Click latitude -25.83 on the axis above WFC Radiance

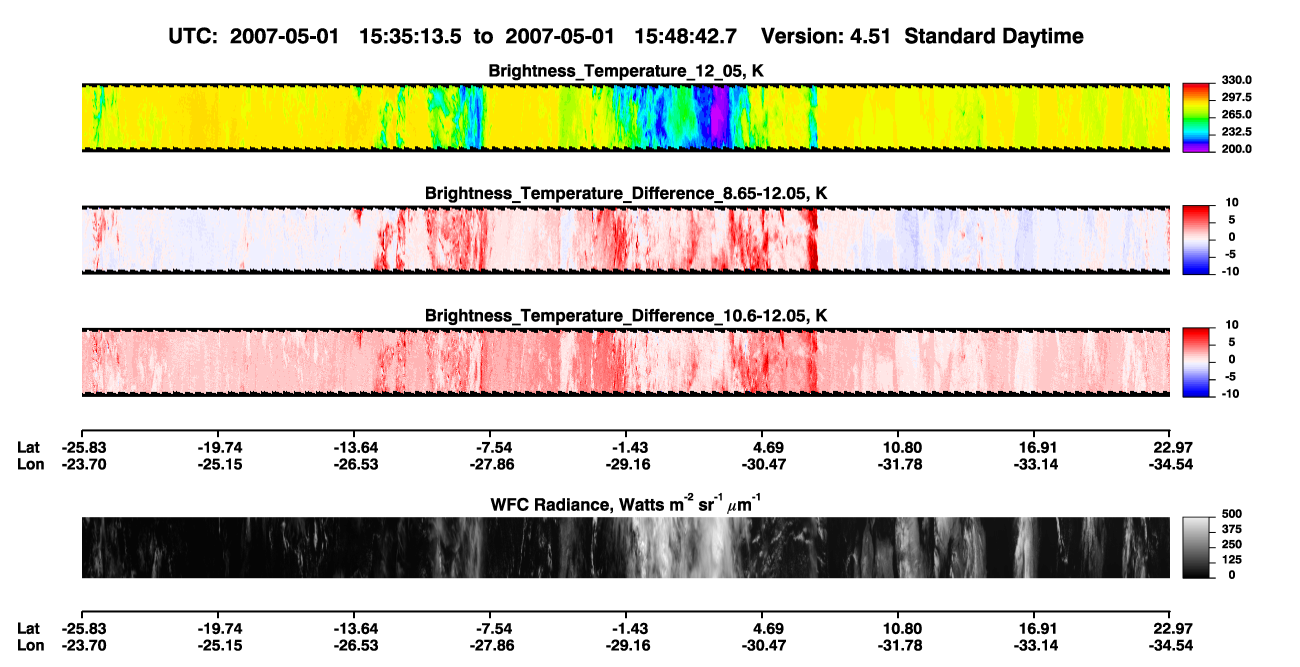pyautogui.click(x=83, y=448)
